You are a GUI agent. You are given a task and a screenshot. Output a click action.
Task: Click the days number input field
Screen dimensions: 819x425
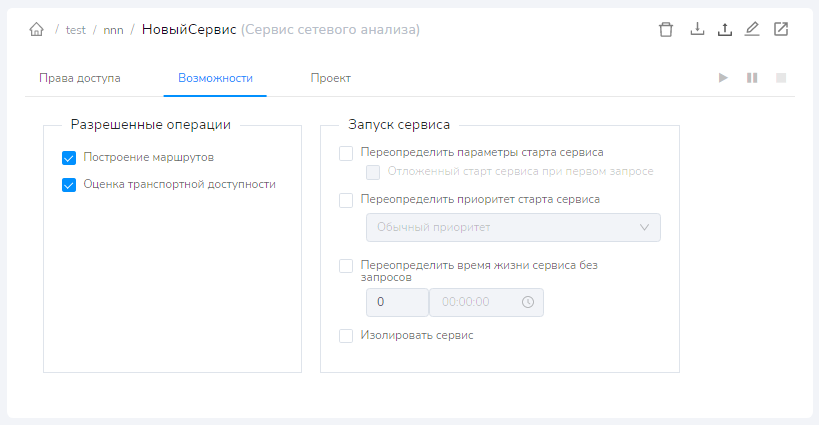point(396,302)
